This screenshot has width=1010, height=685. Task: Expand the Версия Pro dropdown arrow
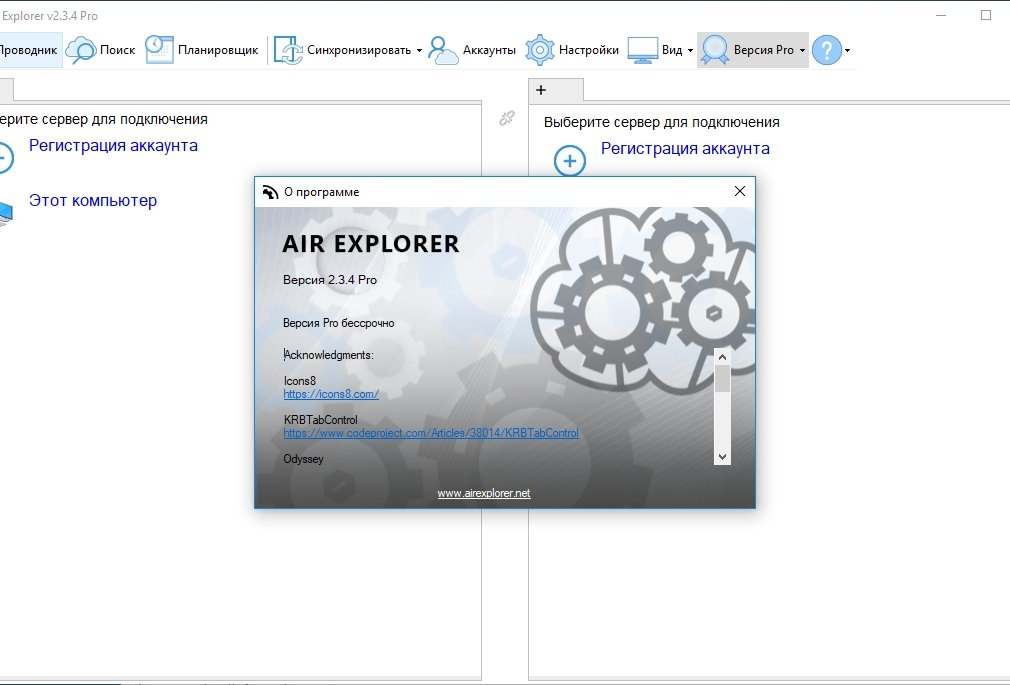click(x=802, y=50)
